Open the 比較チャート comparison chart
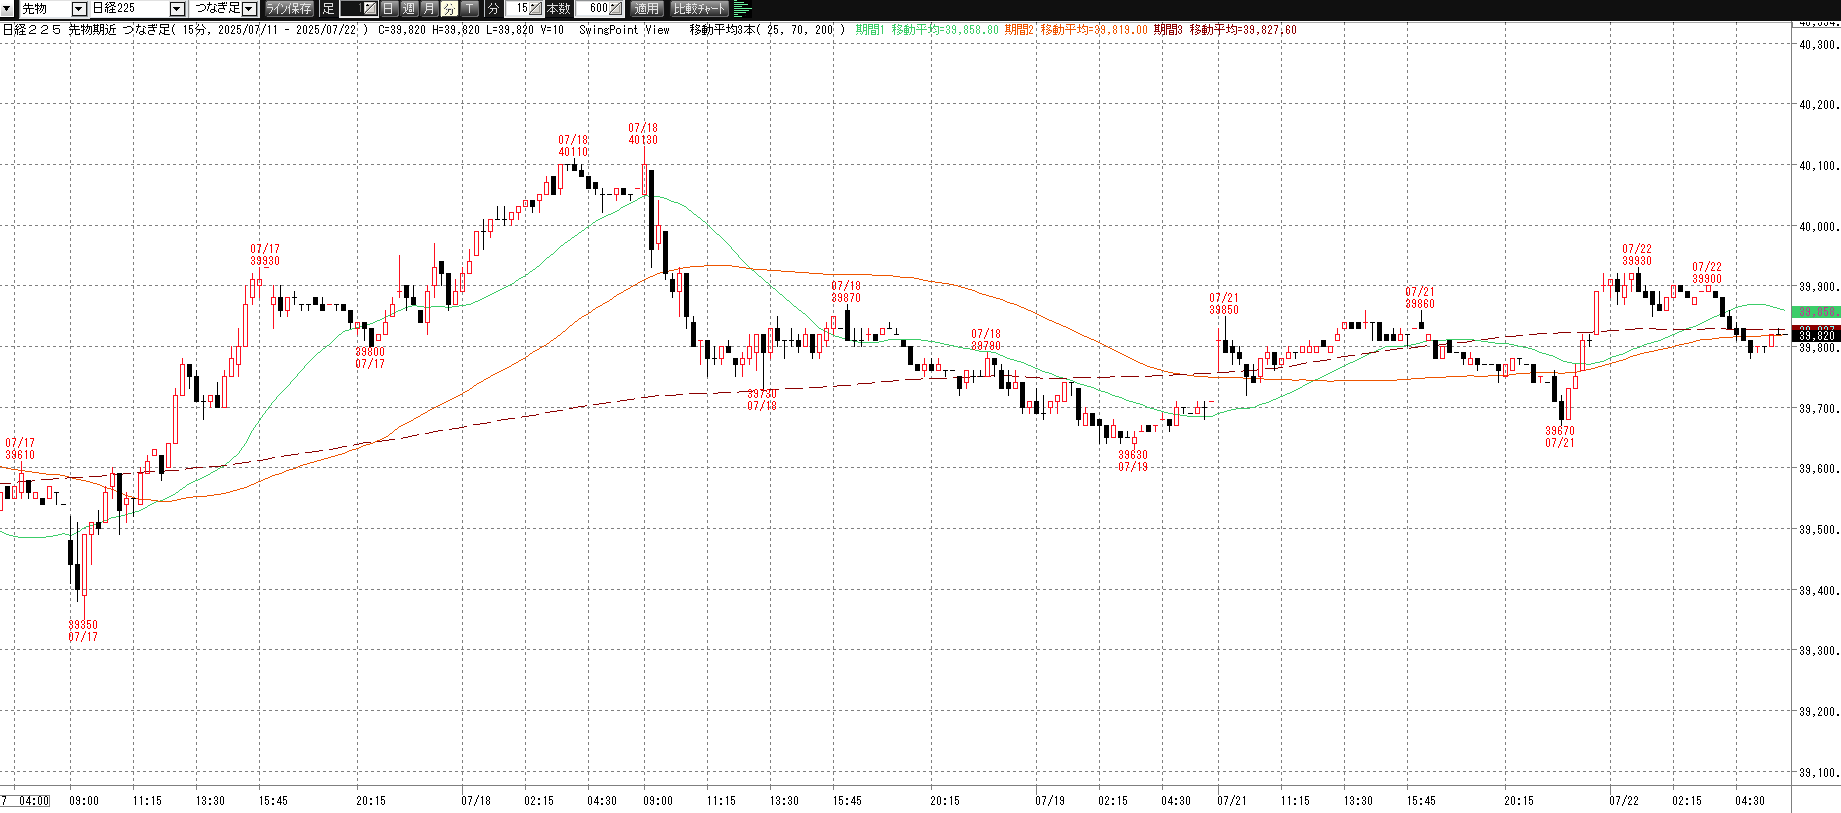The height and width of the screenshot is (813, 1841). coord(699,9)
